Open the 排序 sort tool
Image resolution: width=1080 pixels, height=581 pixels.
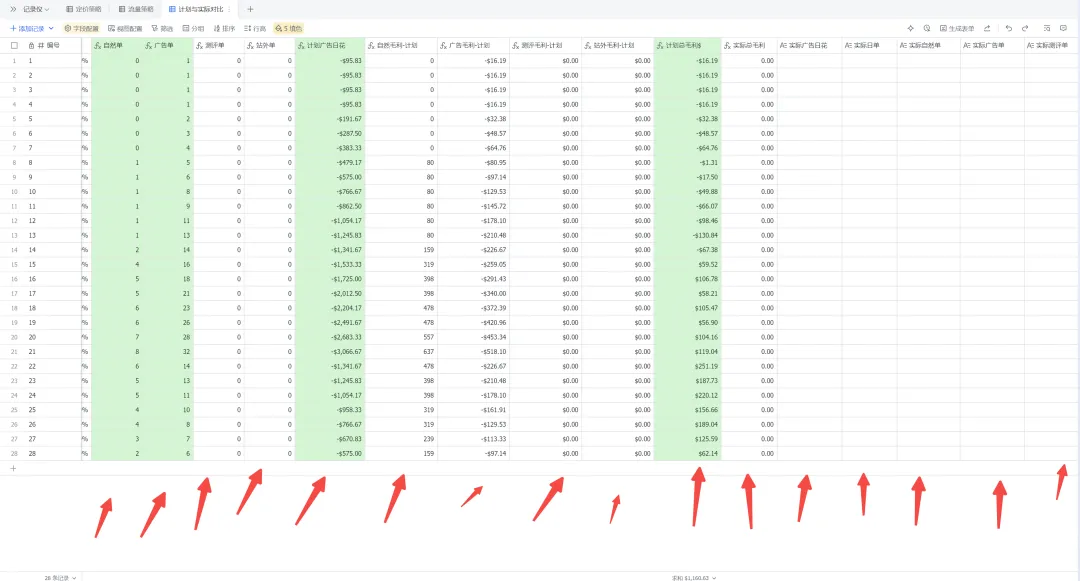(225, 28)
